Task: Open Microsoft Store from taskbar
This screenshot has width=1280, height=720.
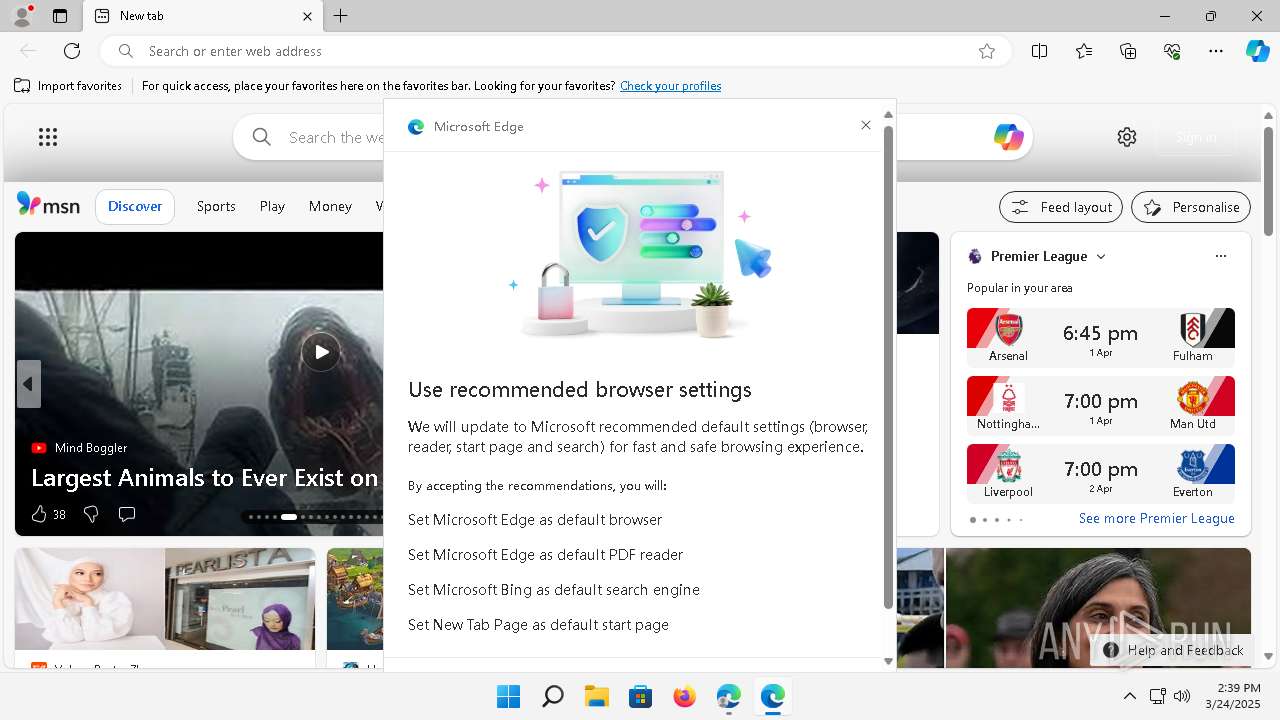Action: point(641,696)
